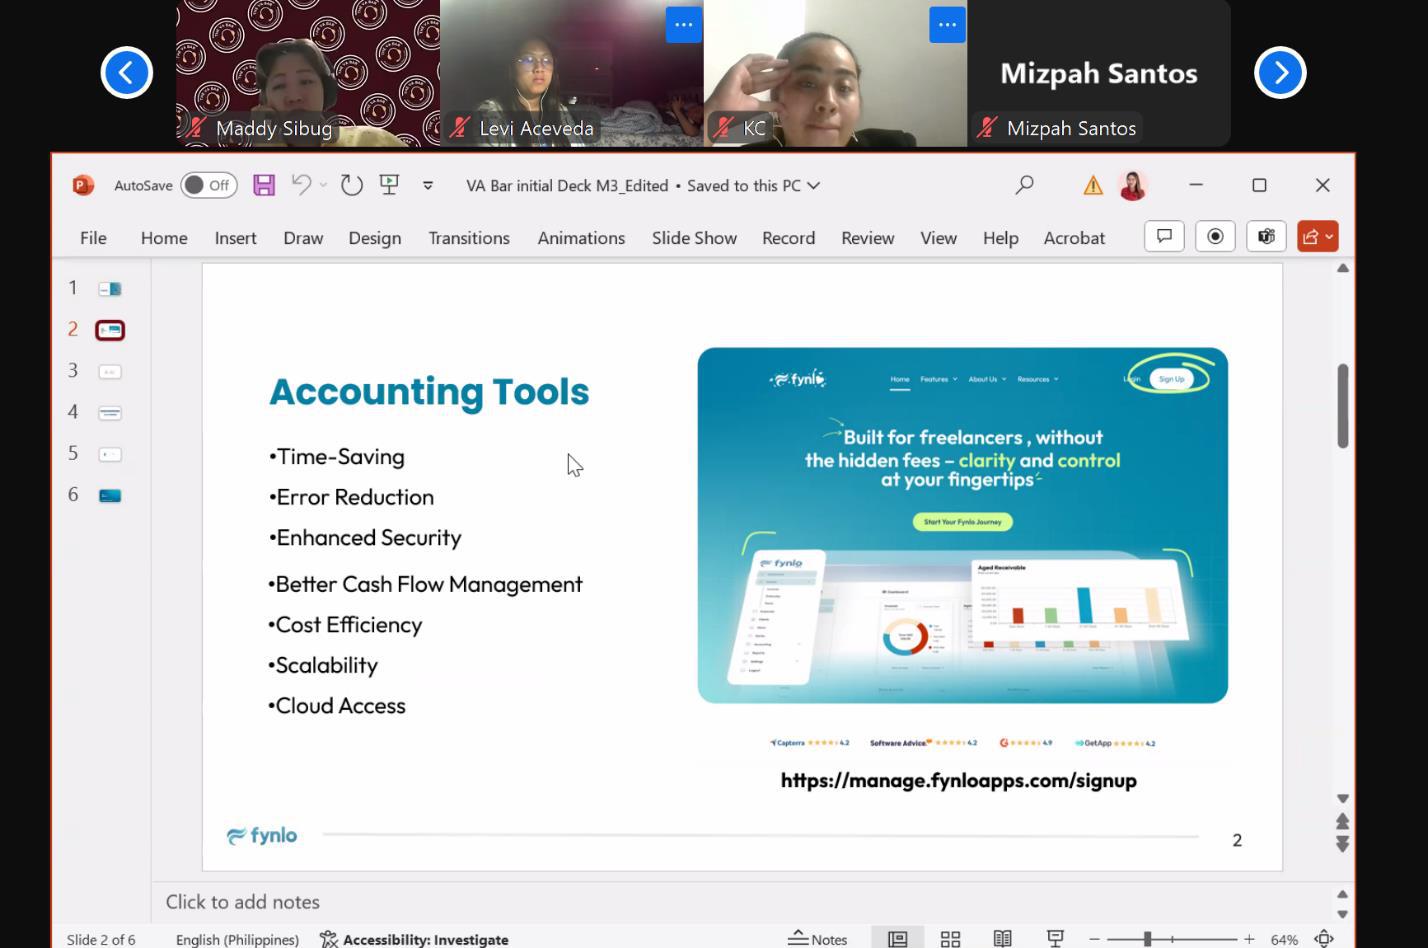Image resolution: width=1428 pixels, height=948 pixels.
Task: Click the 64% zoom level
Action: click(1284, 939)
